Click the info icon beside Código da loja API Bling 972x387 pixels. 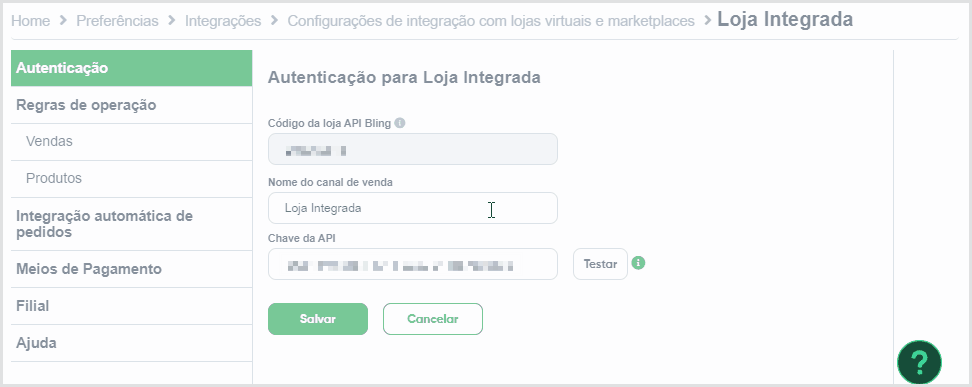click(x=400, y=123)
